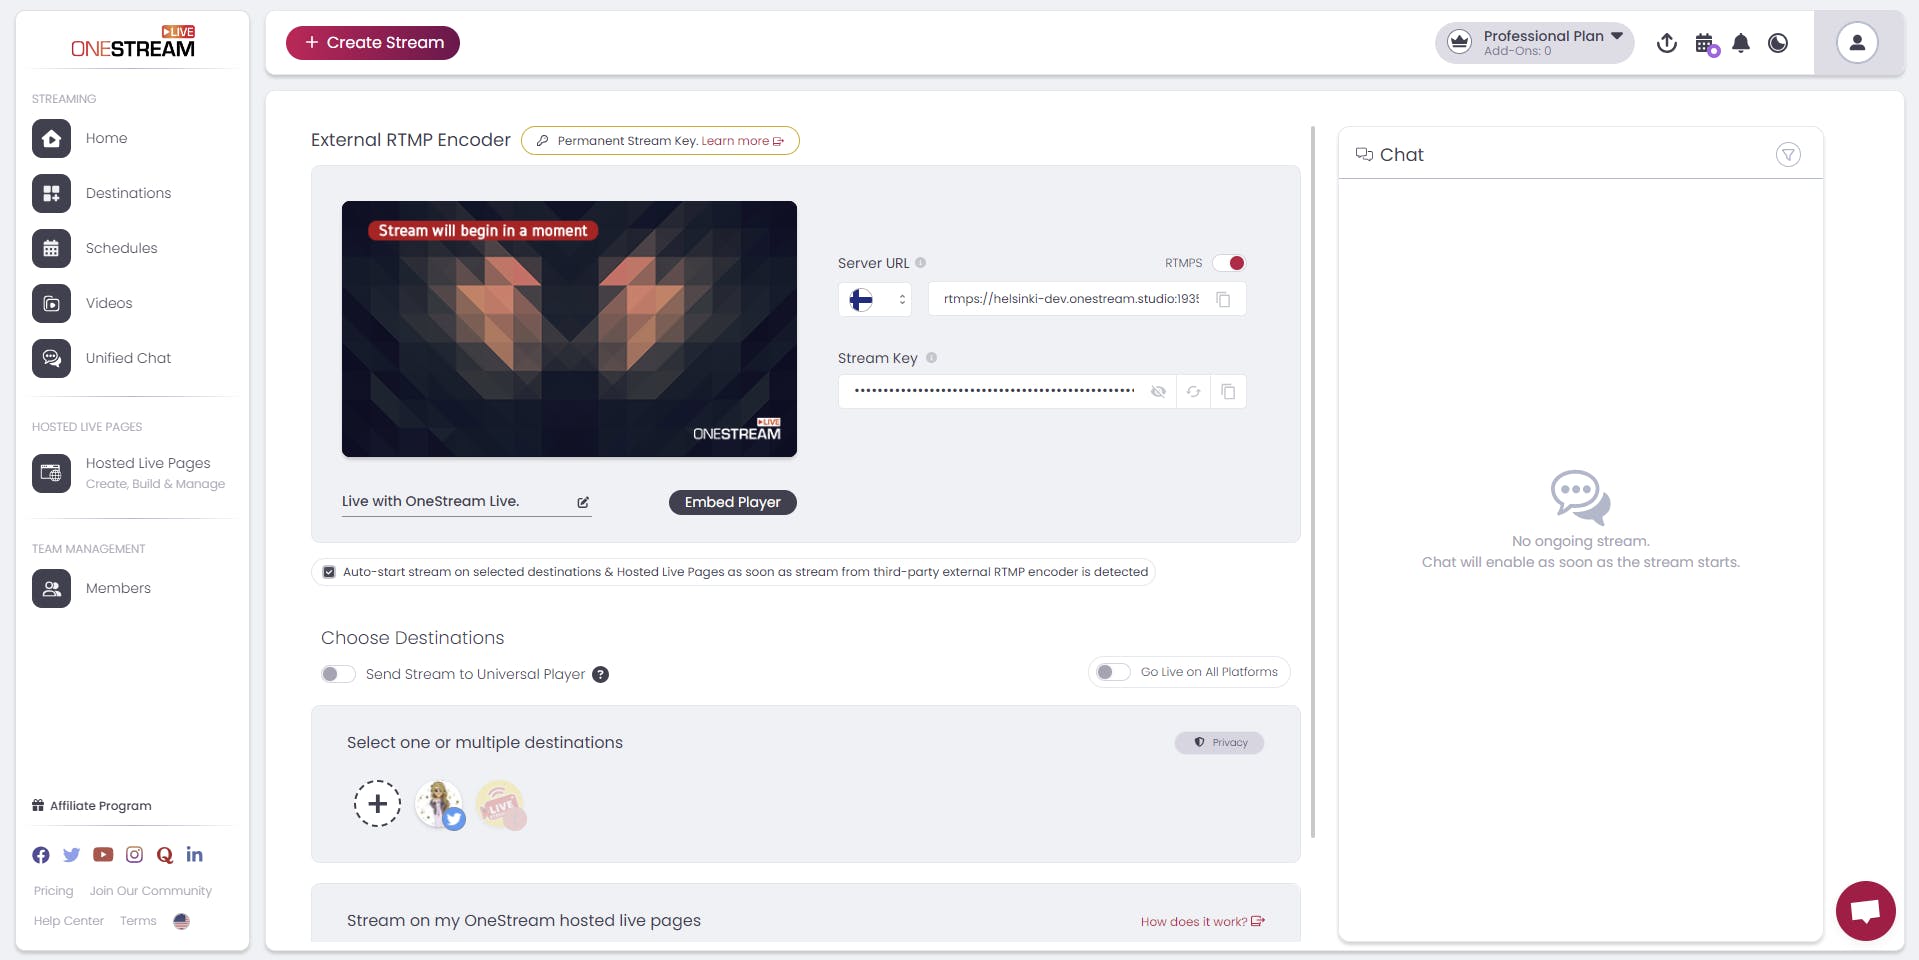Viewport: 1919px width, 960px height.
Task: Open the Videos section icon
Action: (51, 303)
